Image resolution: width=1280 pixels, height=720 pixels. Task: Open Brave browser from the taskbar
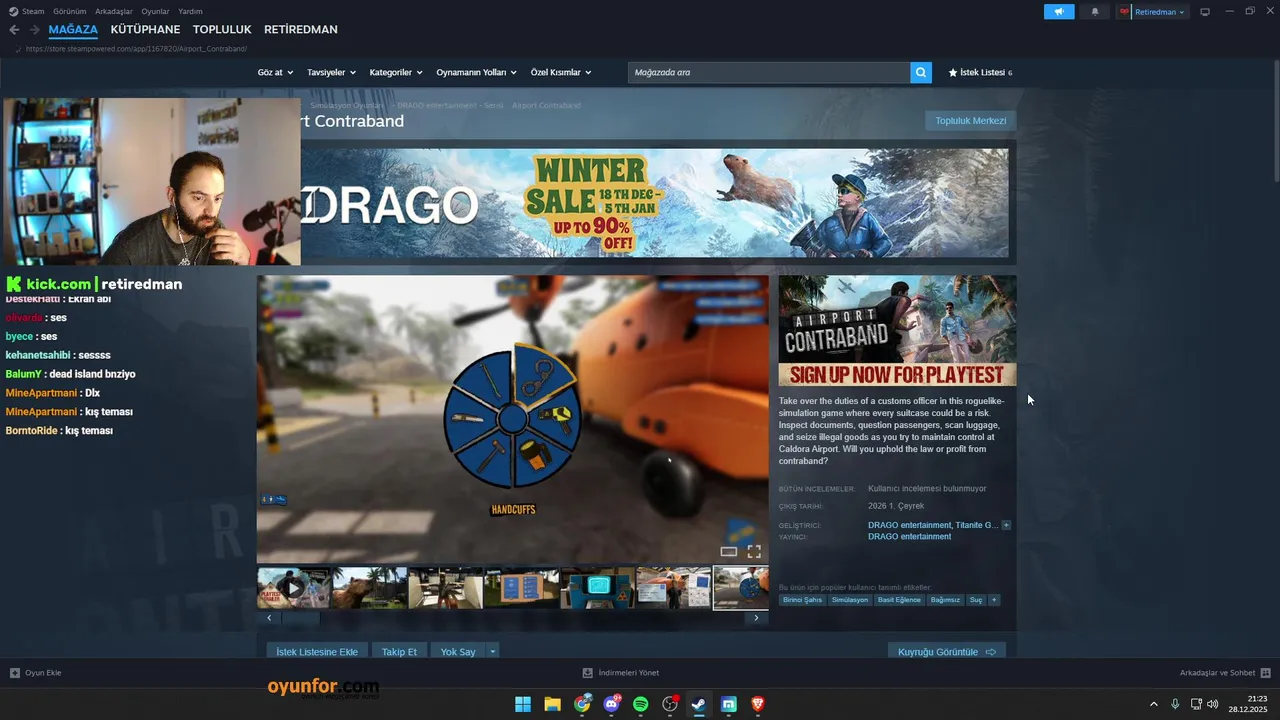pos(758,704)
